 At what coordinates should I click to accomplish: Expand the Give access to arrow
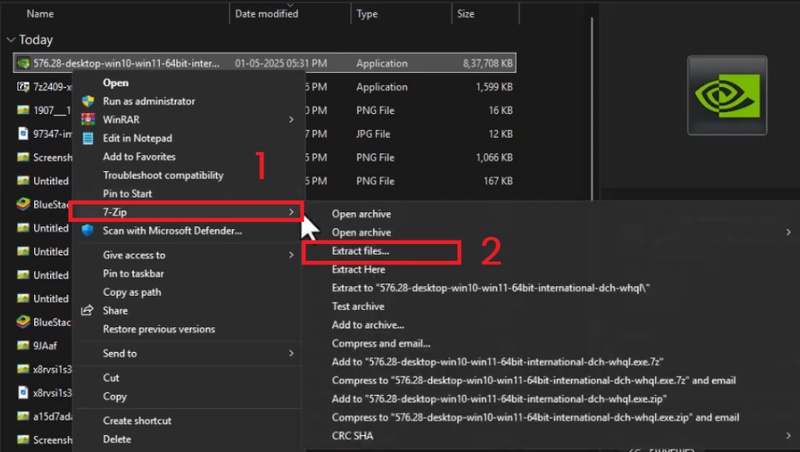point(291,255)
